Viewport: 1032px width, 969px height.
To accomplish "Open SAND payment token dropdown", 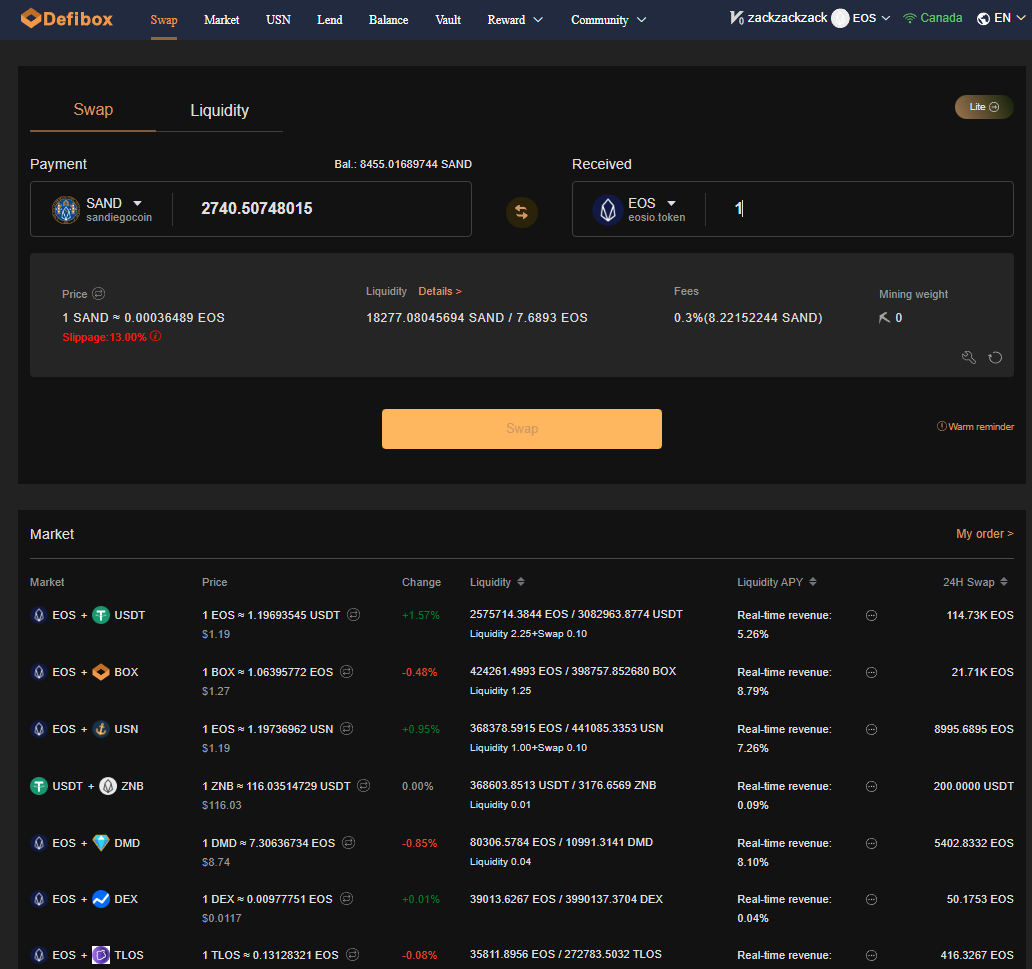I will click(138, 203).
